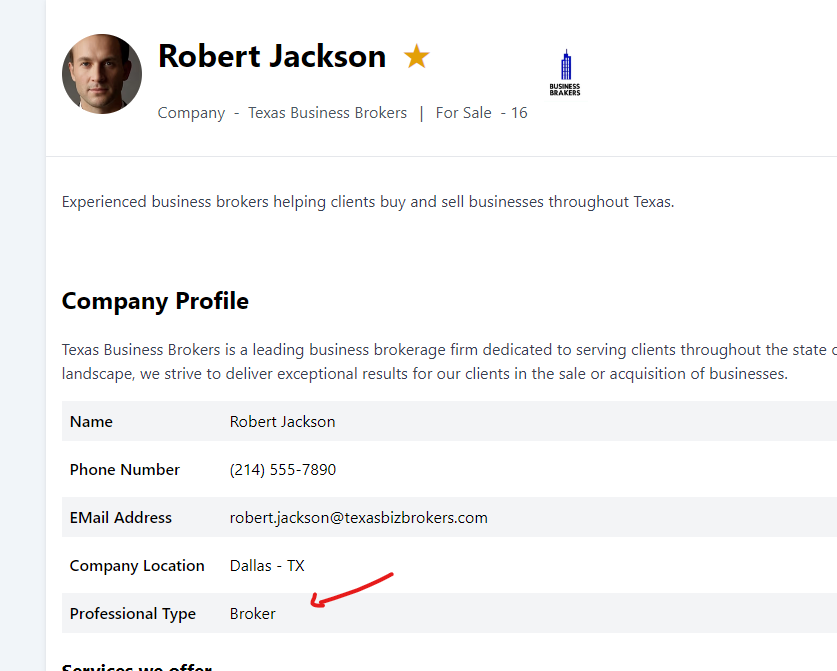Click the Company label under the name
The width and height of the screenshot is (837, 671).
[x=191, y=113]
